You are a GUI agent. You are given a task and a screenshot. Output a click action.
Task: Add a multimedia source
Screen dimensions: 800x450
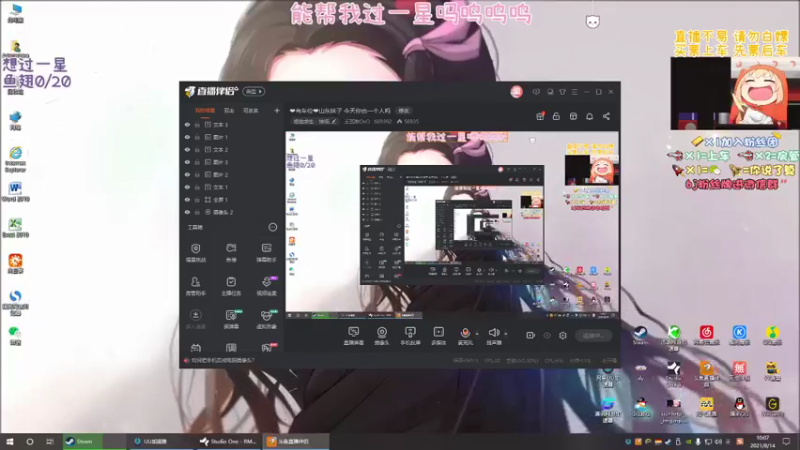439,336
